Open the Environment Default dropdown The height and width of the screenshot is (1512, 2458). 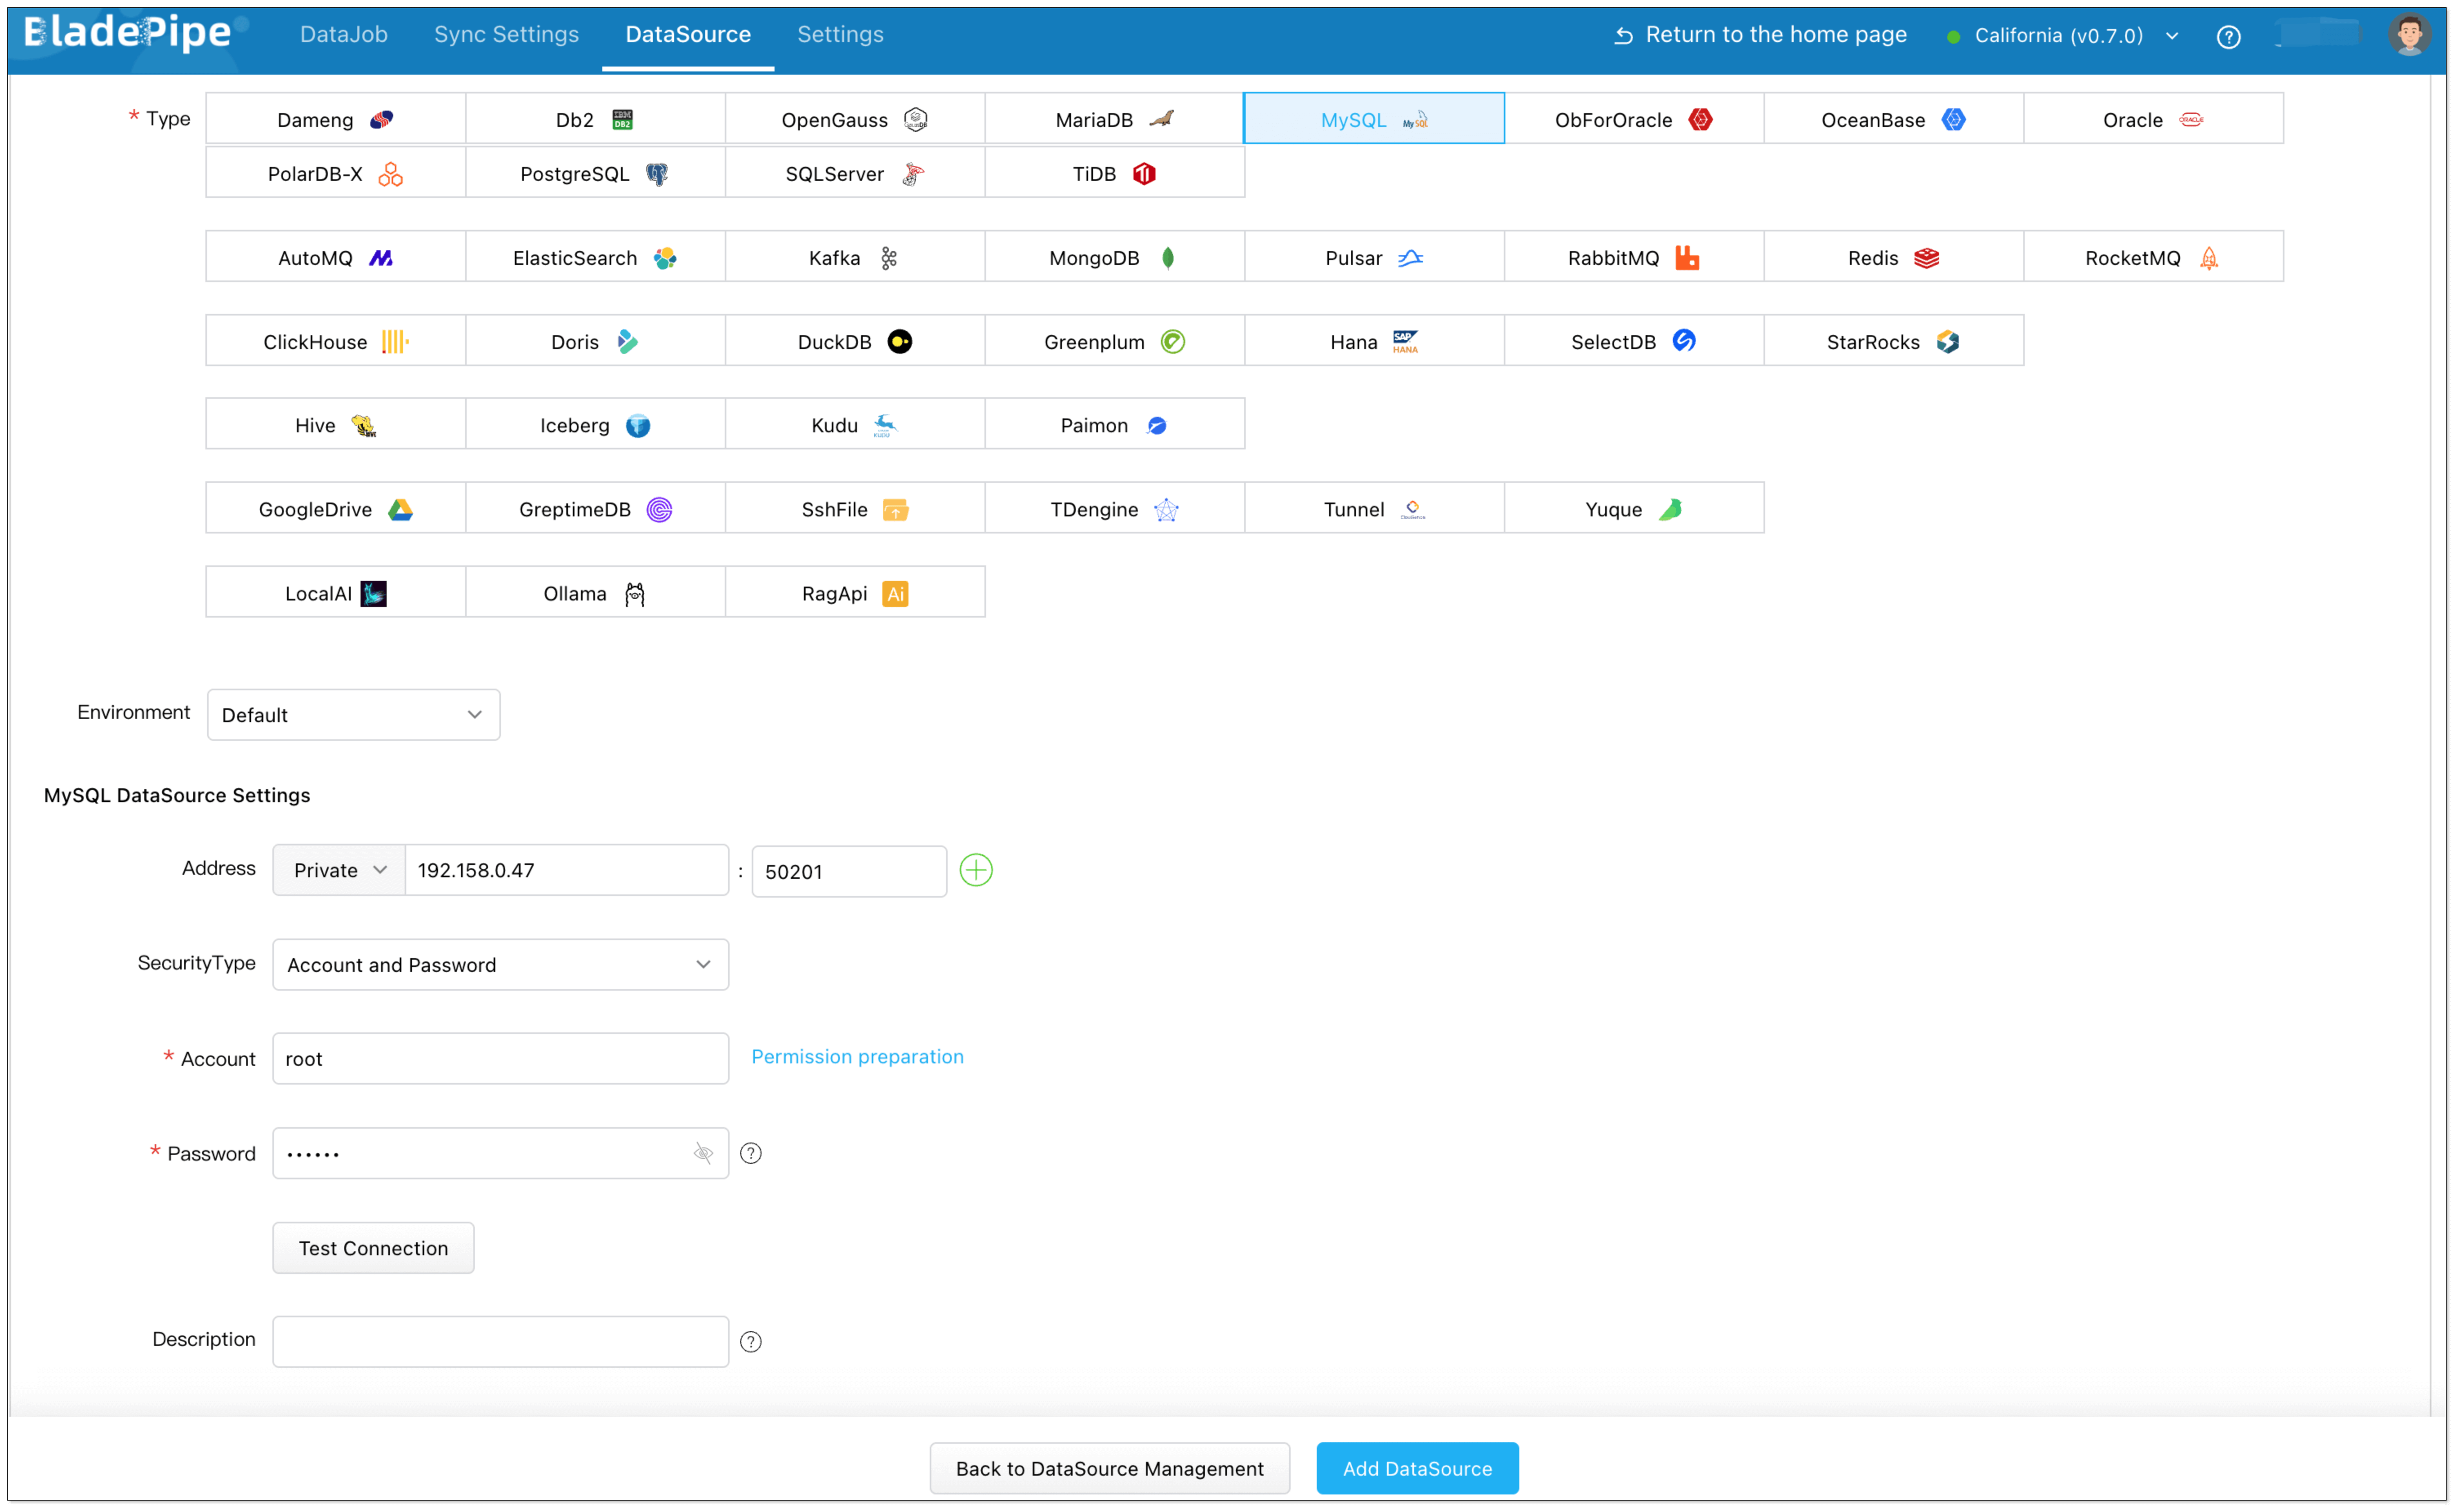click(353, 715)
